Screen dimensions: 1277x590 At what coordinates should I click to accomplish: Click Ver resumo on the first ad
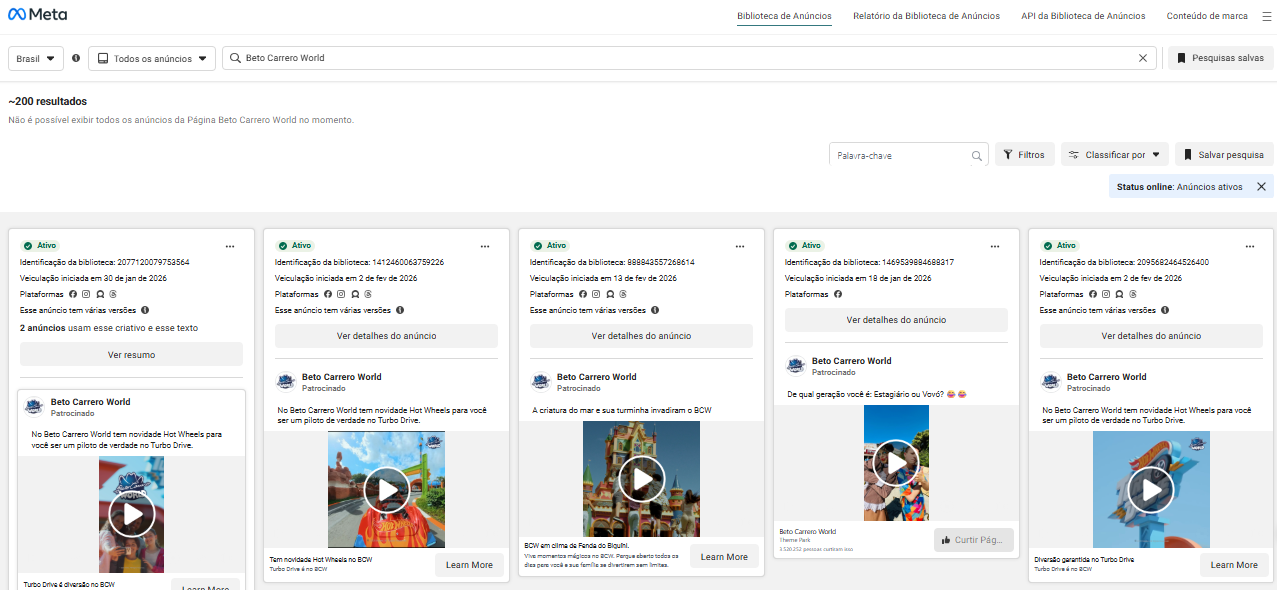click(x=131, y=355)
